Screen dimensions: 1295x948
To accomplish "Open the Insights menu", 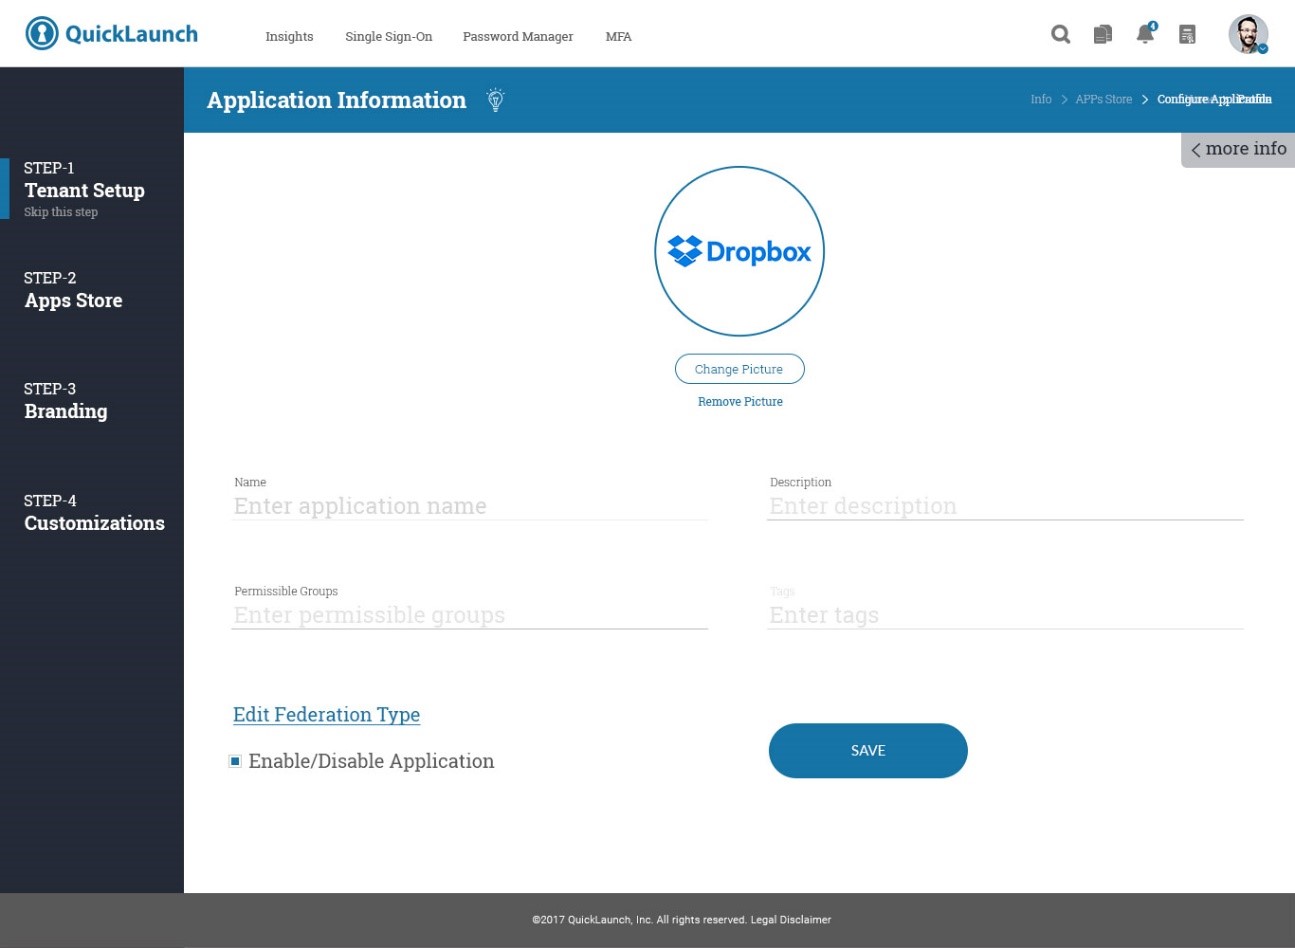I will tap(289, 36).
